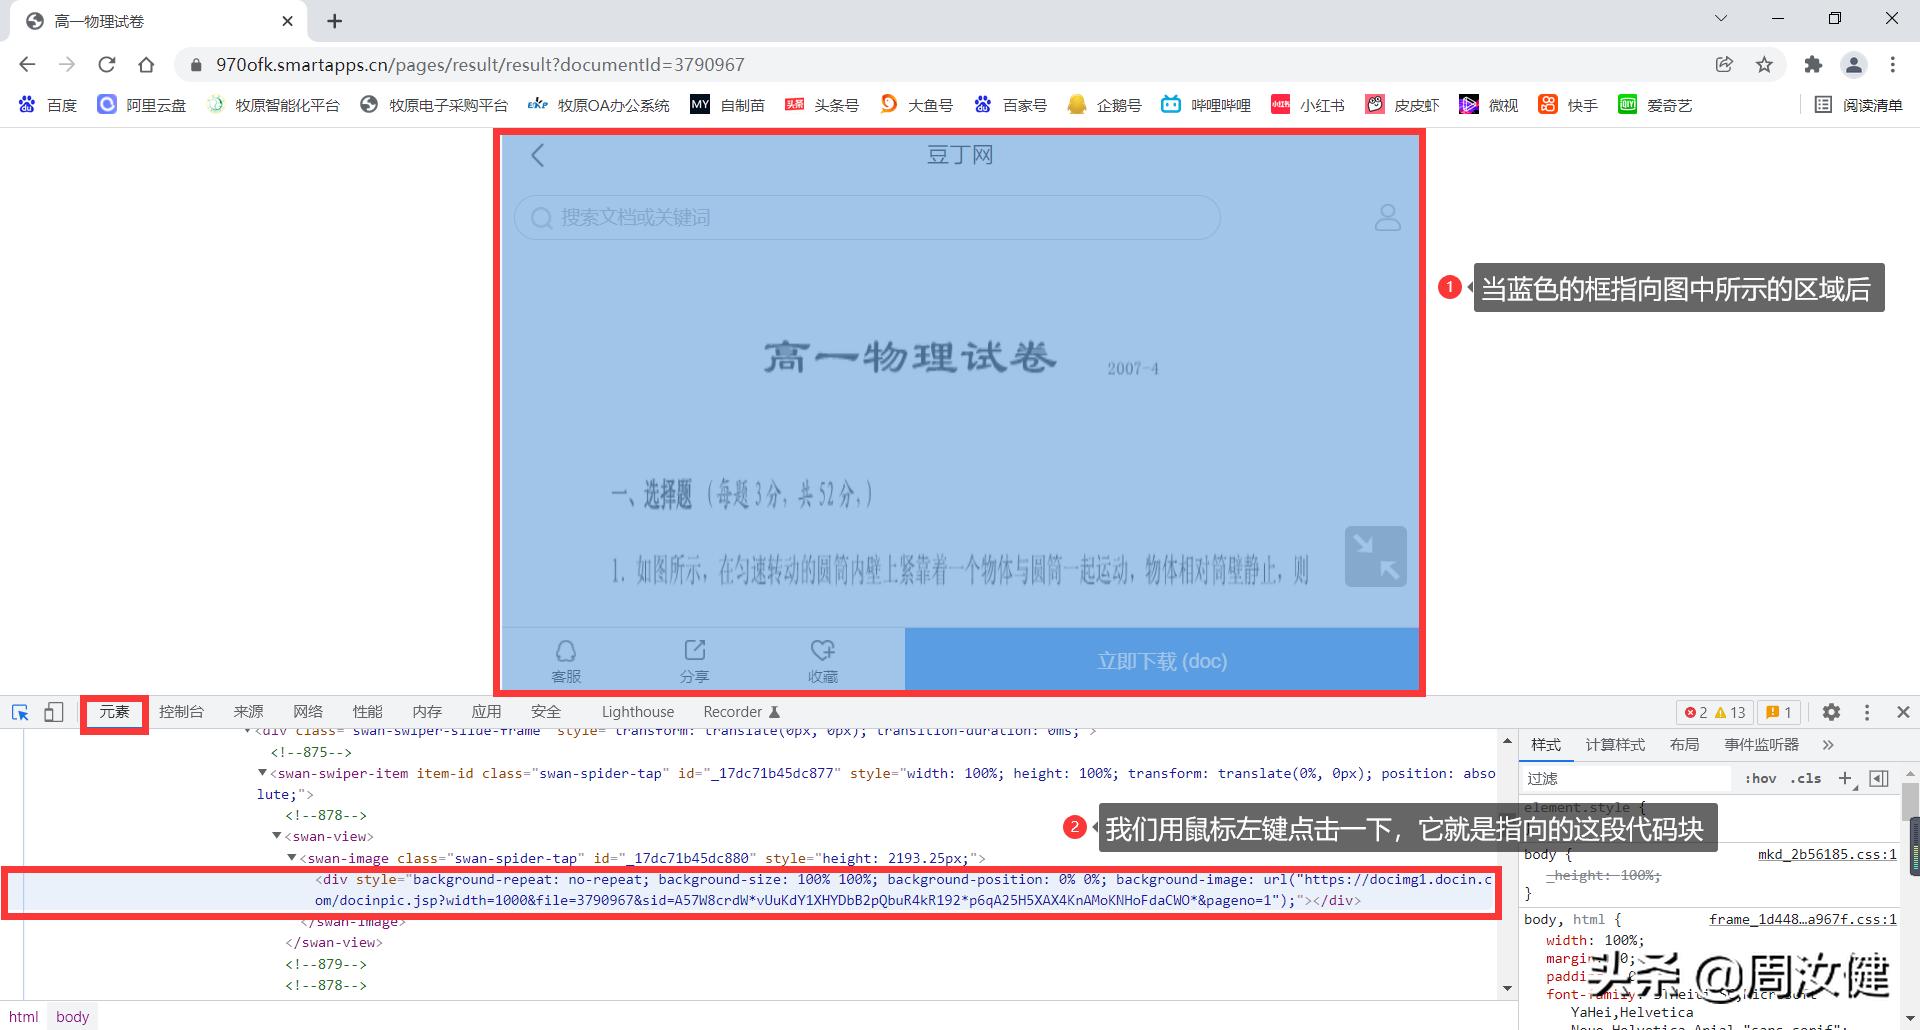Image resolution: width=1920 pixels, height=1030 pixels.
Task: Click the share icon in the address bar
Action: click(x=1724, y=64)
